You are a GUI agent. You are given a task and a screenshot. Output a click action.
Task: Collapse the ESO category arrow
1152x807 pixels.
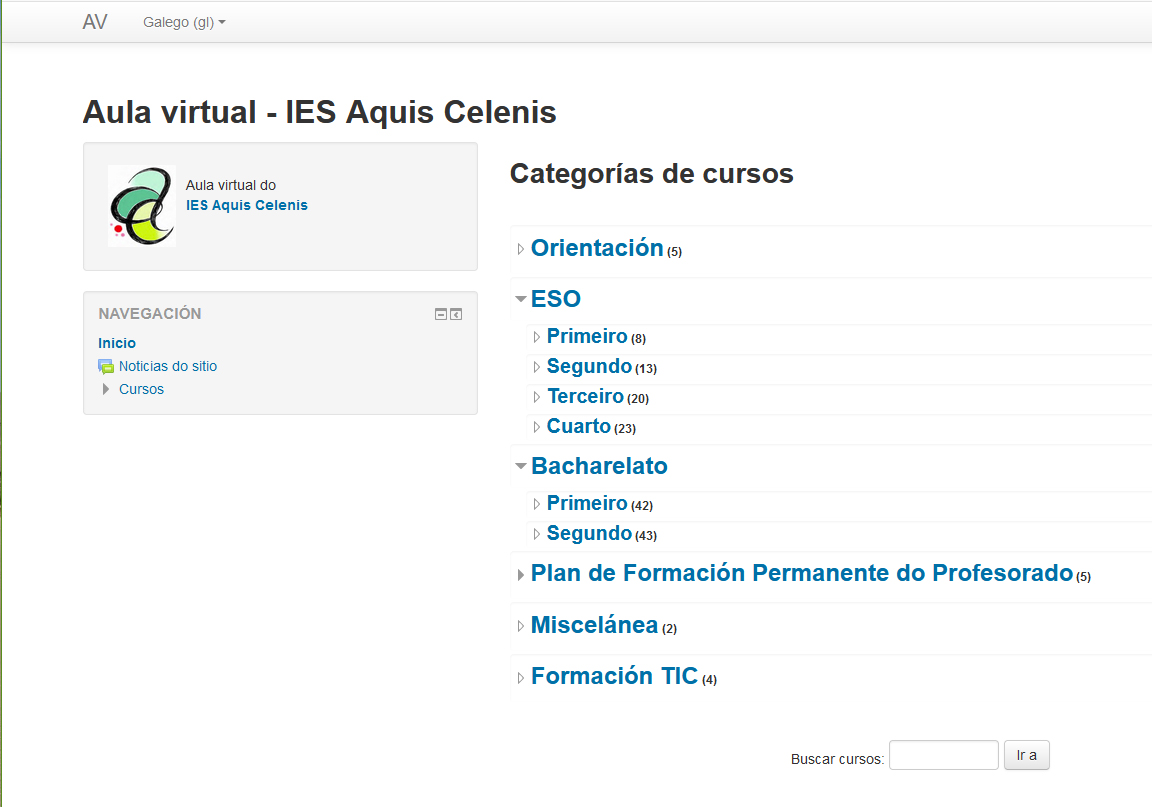tap(520, 298)
